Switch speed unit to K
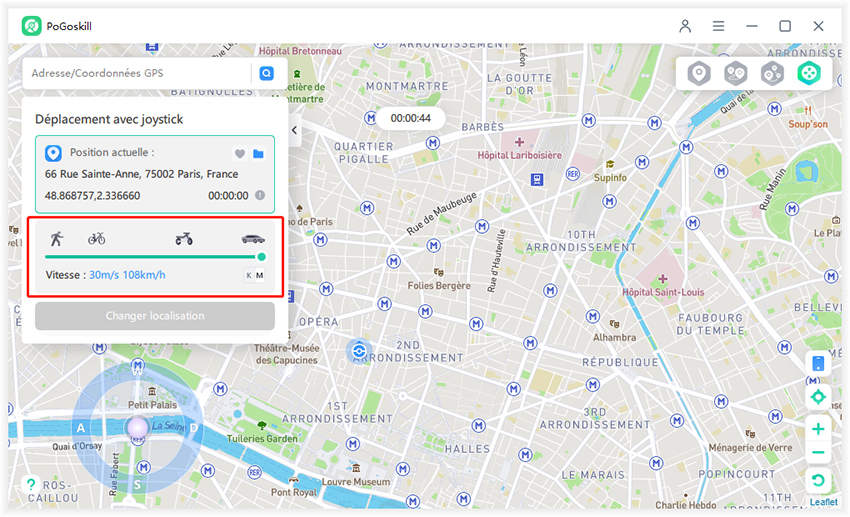The image size is (850, 517). coord(249,275)
